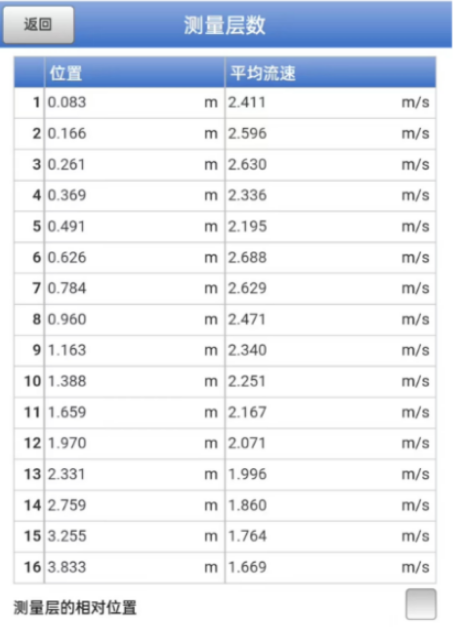The width and height of the screenshot is (465, 627).
Task: Select velocity 2.167 in row 11
Action: 247,412
